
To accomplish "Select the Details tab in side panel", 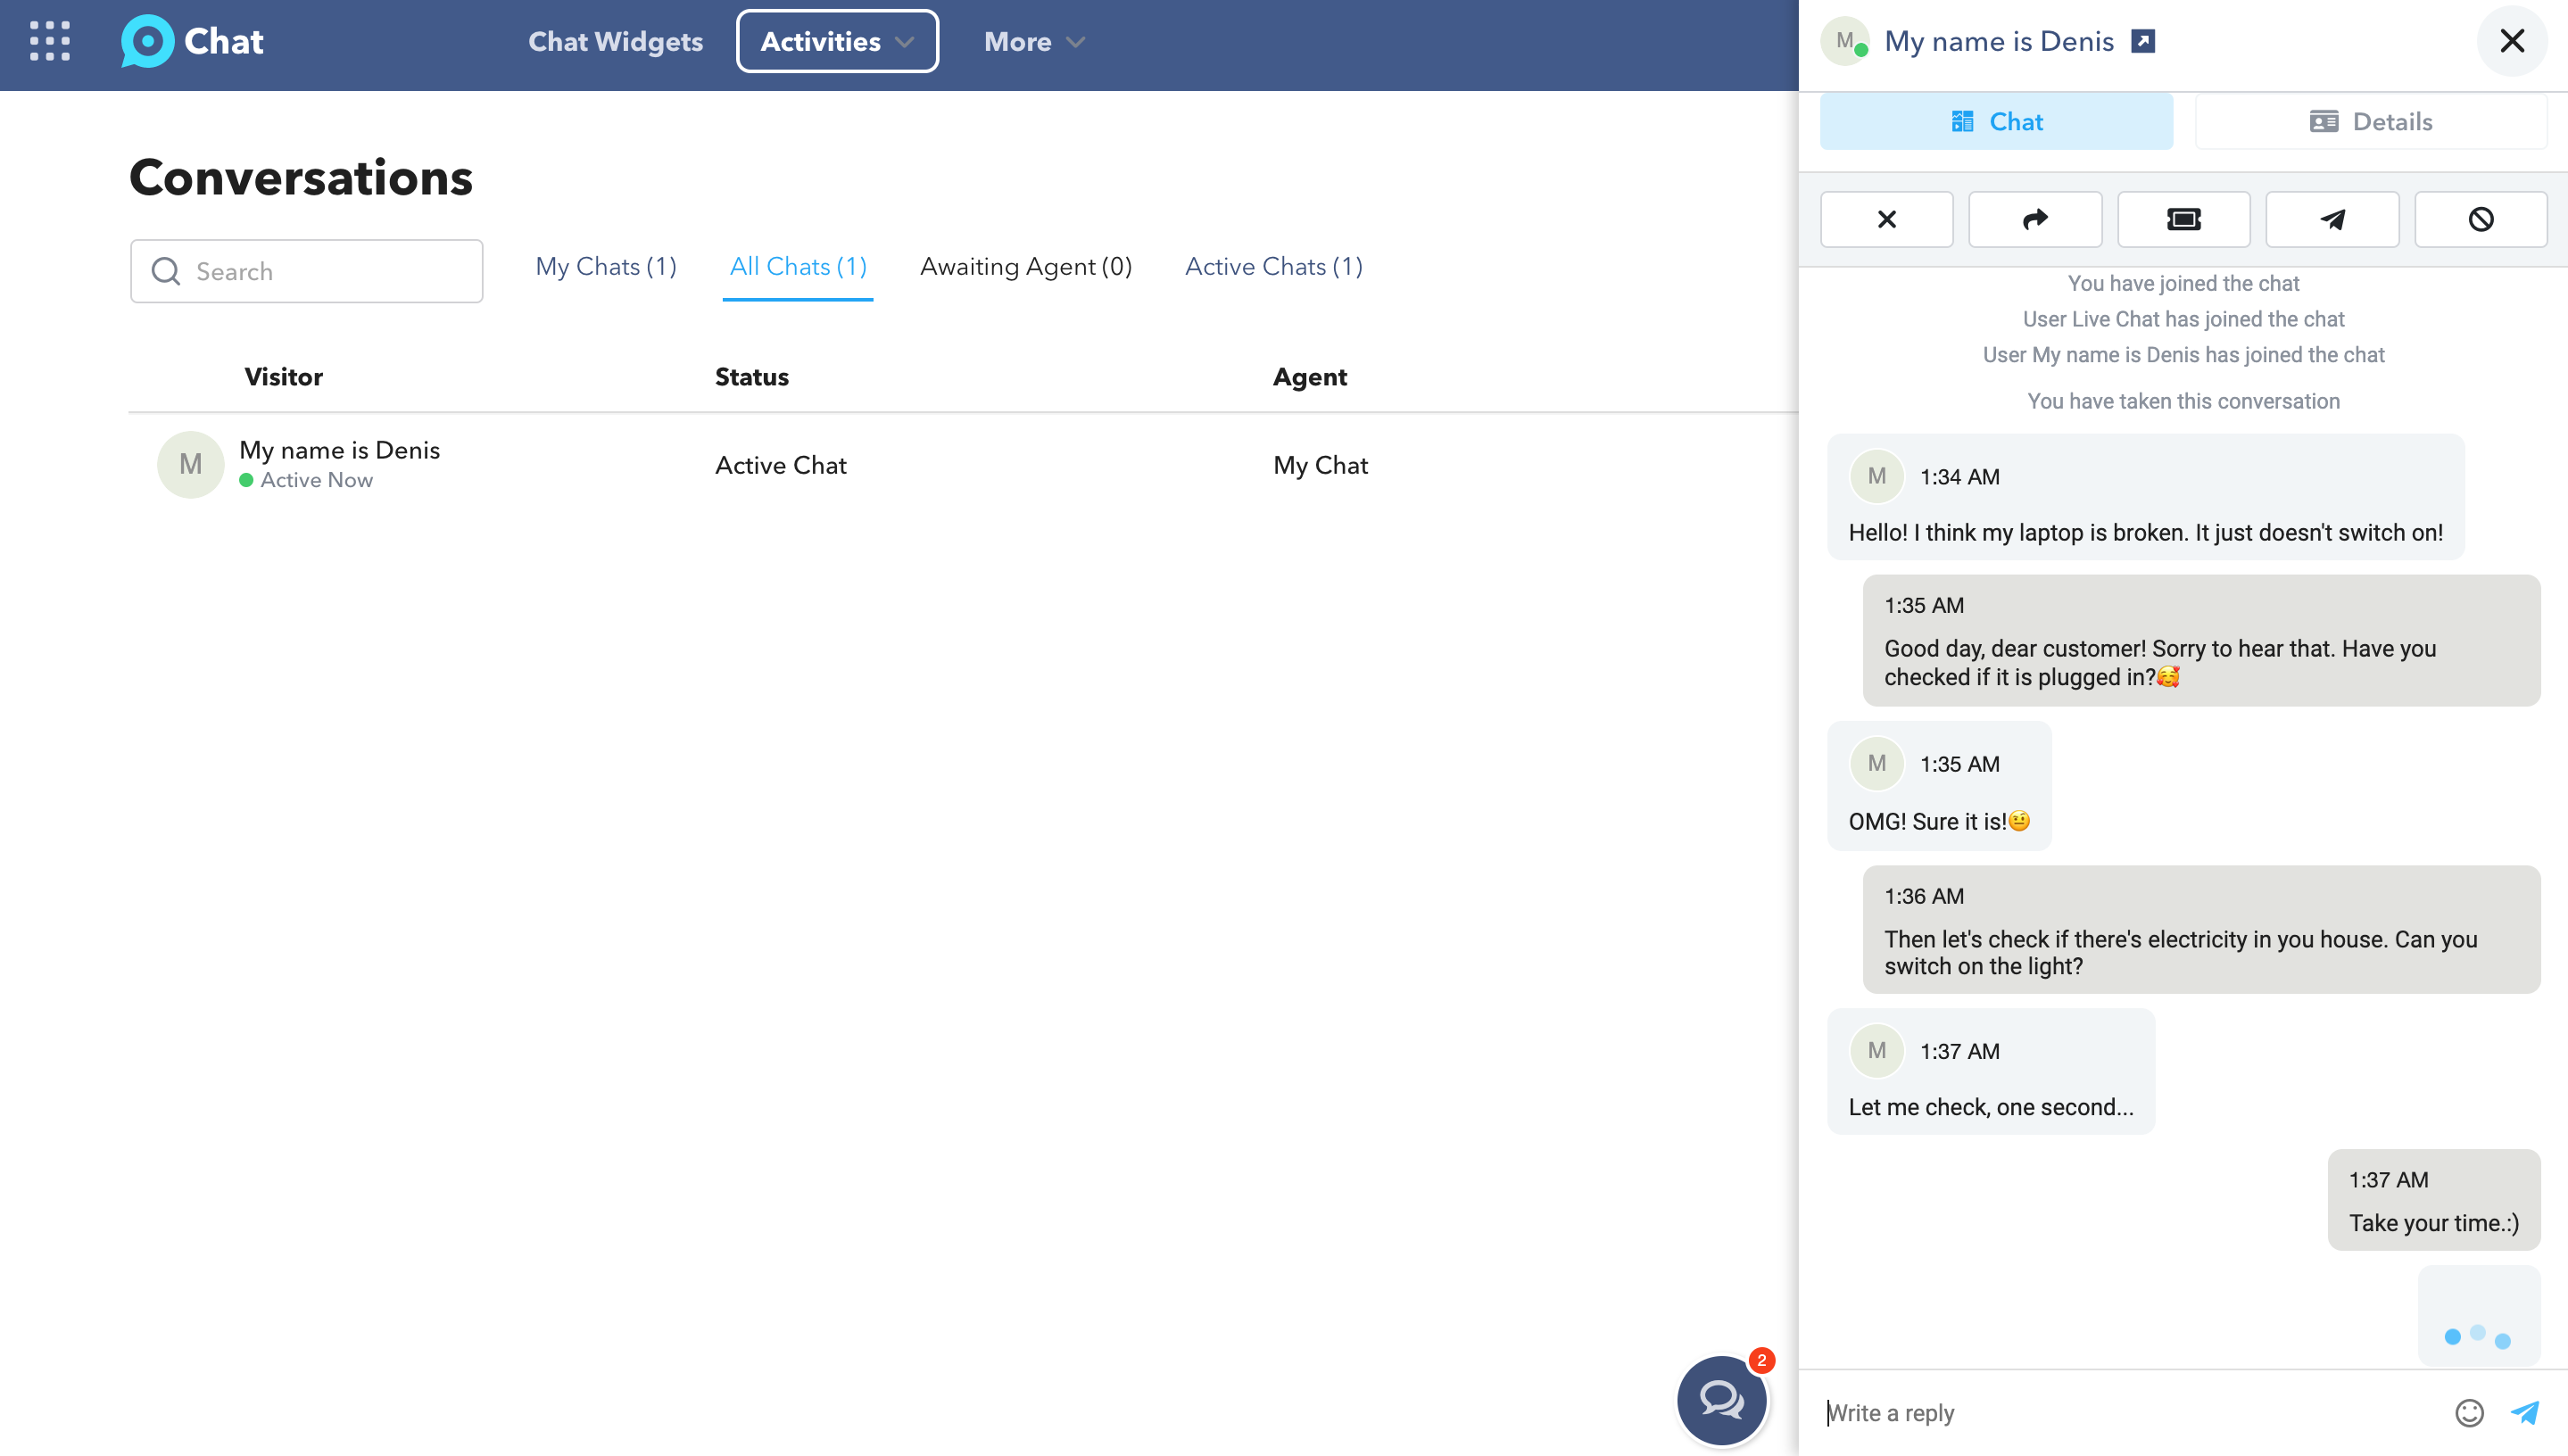I will coord(2371,122).
